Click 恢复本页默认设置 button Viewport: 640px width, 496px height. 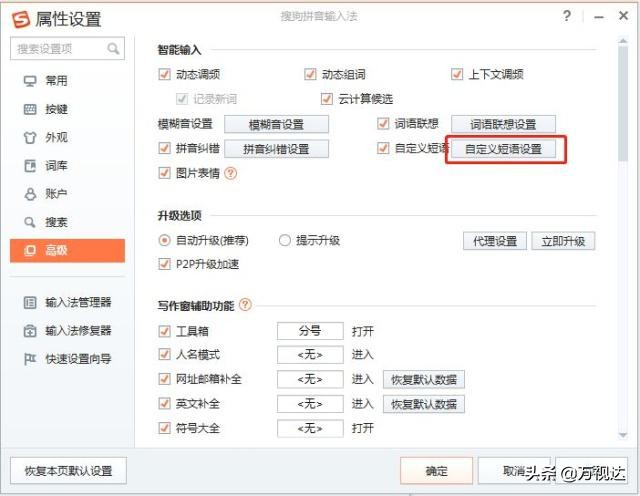(68, 471)
